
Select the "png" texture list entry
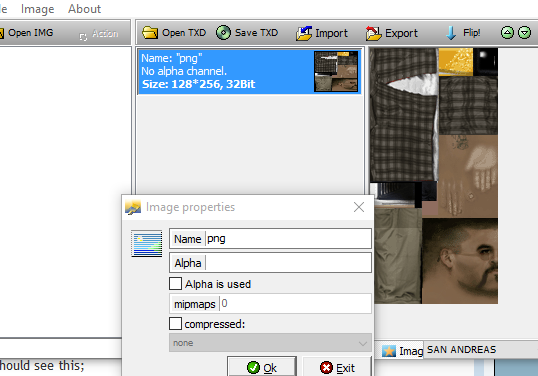click(249, 71)
